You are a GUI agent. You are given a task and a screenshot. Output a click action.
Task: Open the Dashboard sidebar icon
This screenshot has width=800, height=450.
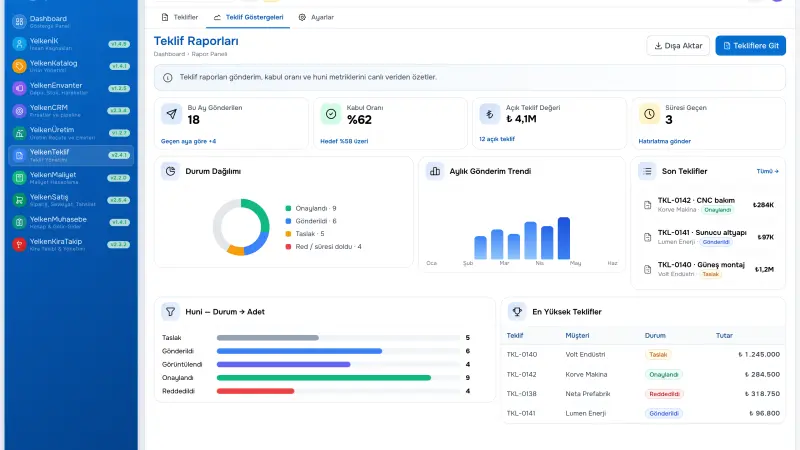pyautogui.click(x=19, y=21)
